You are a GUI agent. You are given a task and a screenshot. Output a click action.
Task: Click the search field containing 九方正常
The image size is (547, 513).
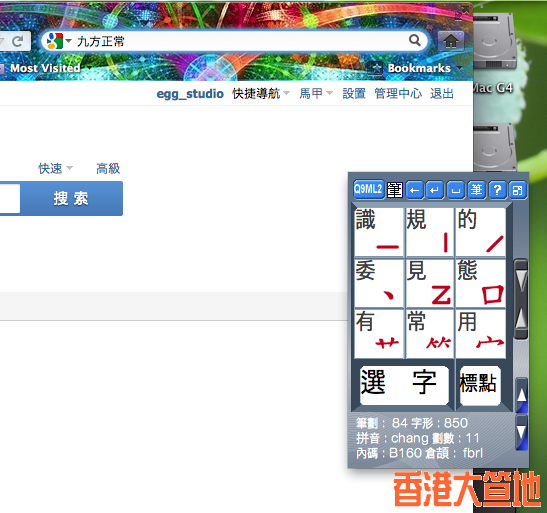(x=234, y=41)
